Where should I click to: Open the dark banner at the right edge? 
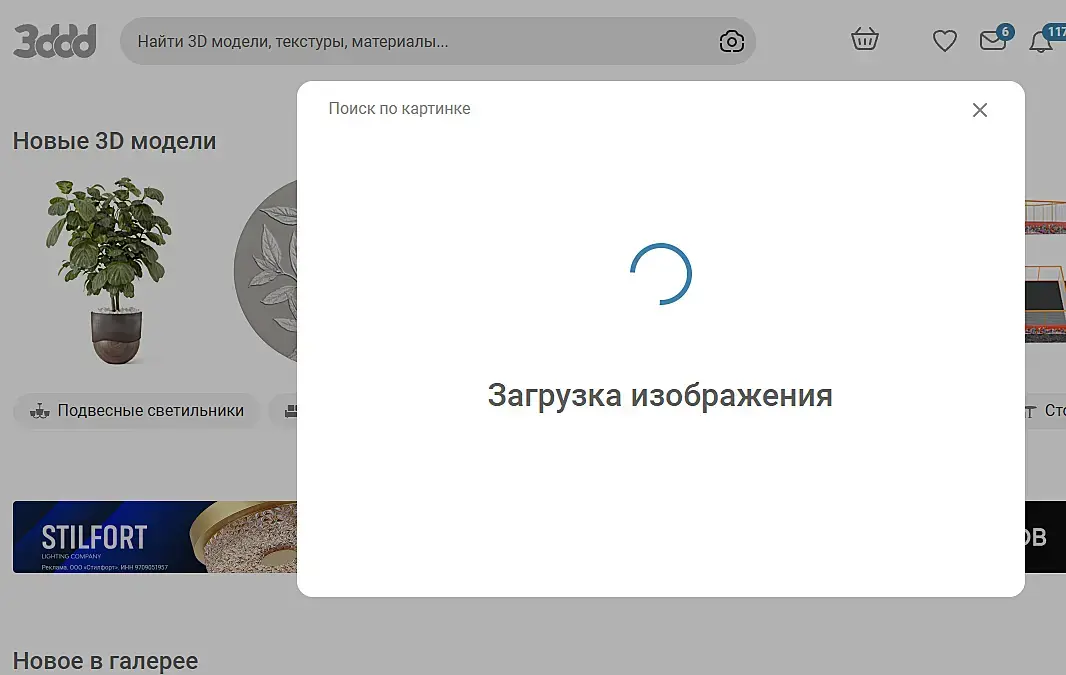tap(1045, 537)
